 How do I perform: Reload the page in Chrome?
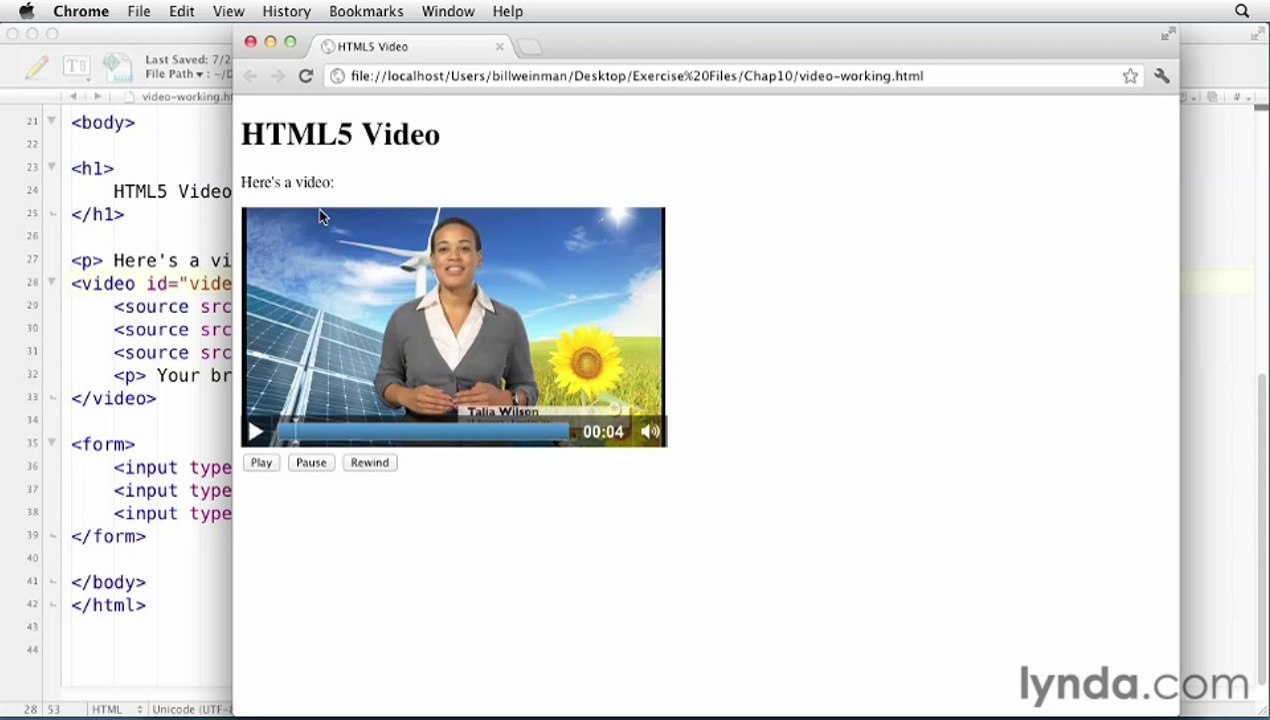pos(306,76)
